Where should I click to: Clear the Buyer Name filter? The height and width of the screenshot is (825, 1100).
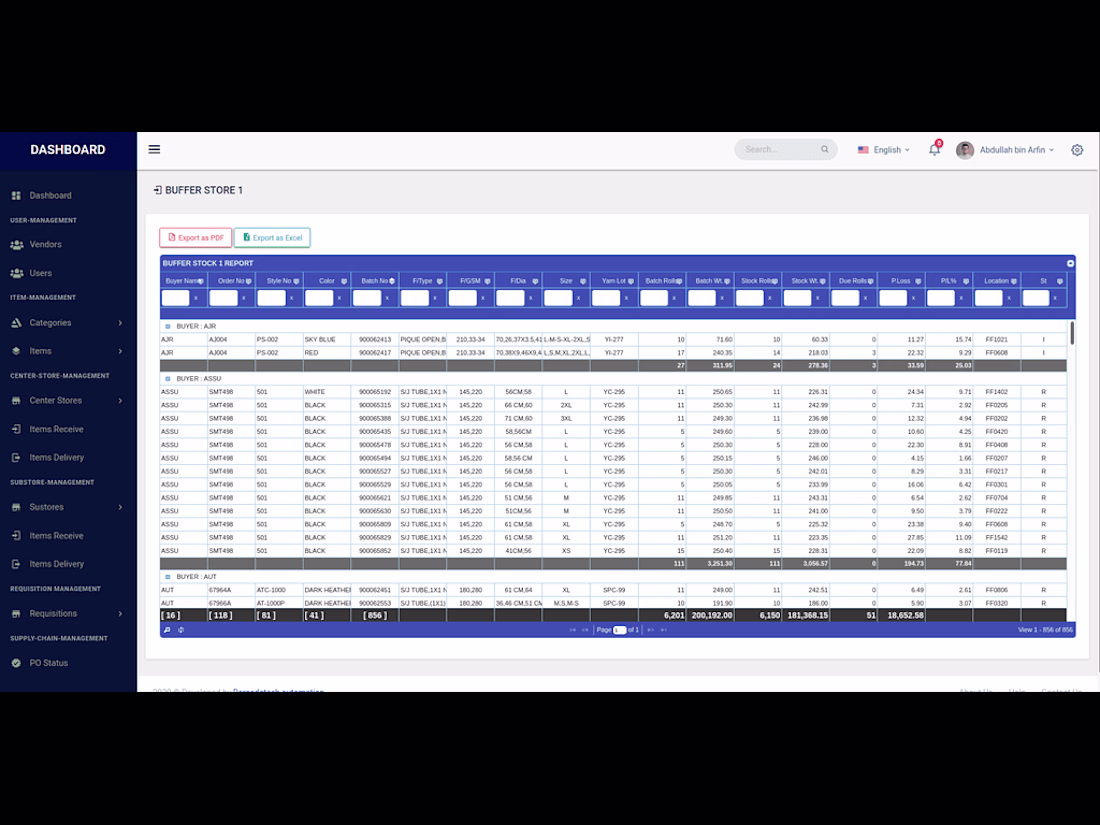(x=196, y=298)
